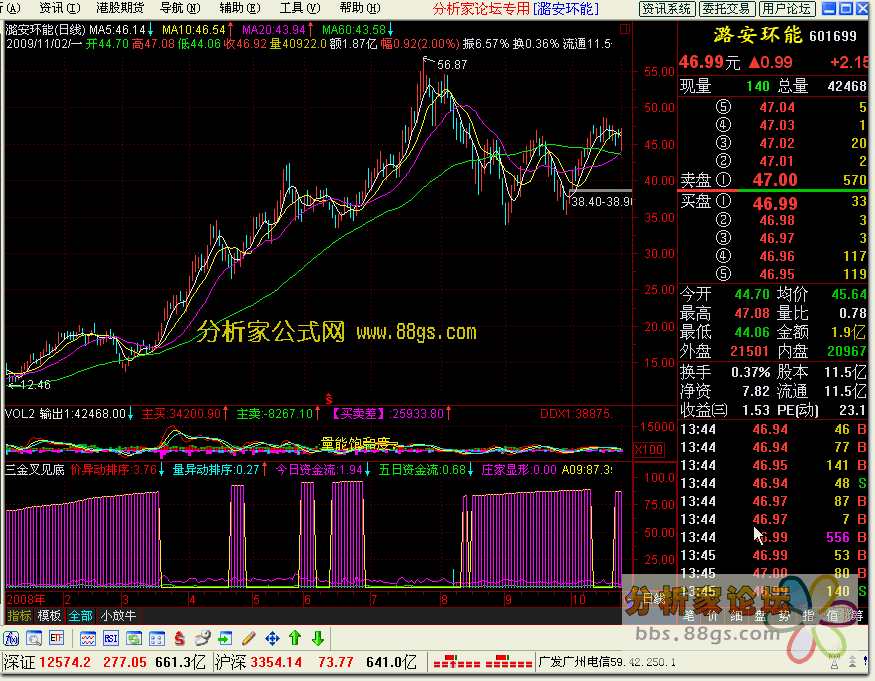Switch to 笔 tab in quote panel
This screenshot has width=875, height=681.
coord(689,616)
